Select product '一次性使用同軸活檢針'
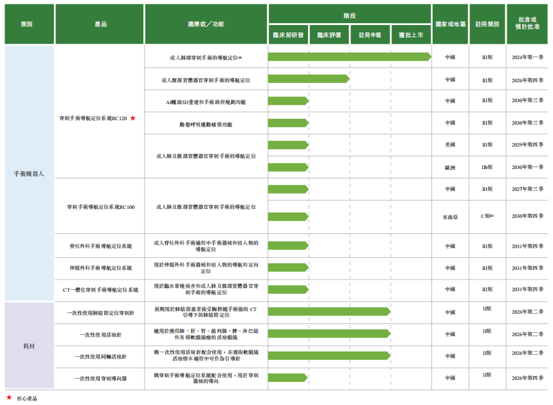The height and width of the screenshot is (405, 553). pyautogui.click(x=101, y=356)
